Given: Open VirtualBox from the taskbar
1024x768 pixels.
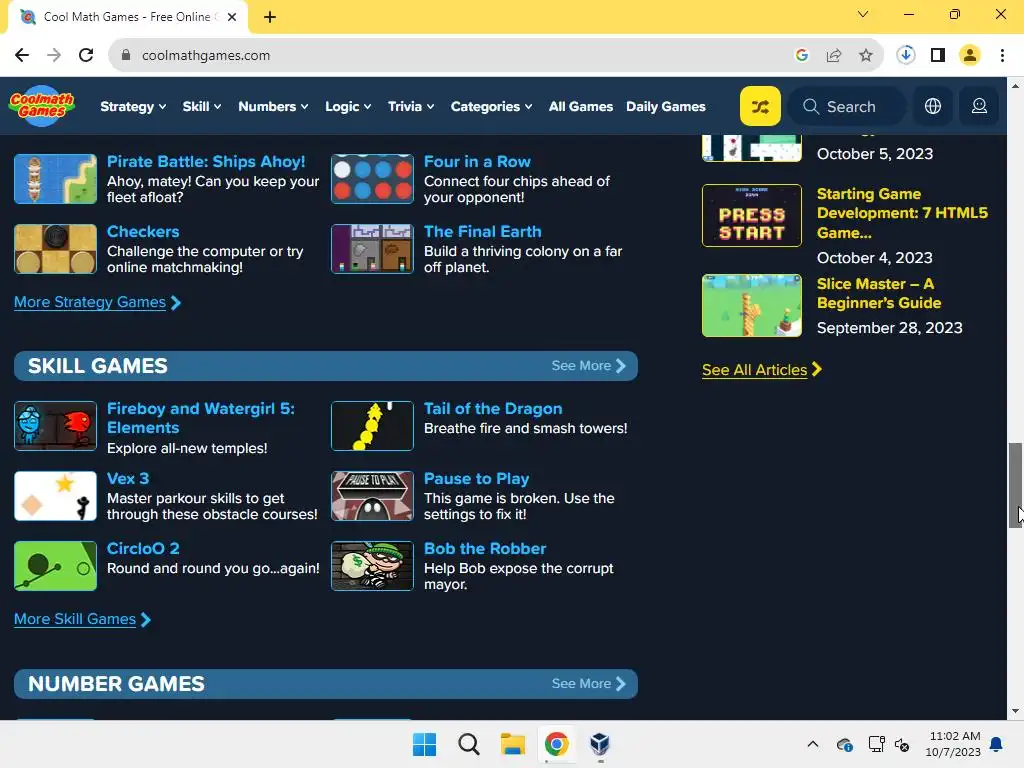Looking at the screenshot, I should [600, 744].
